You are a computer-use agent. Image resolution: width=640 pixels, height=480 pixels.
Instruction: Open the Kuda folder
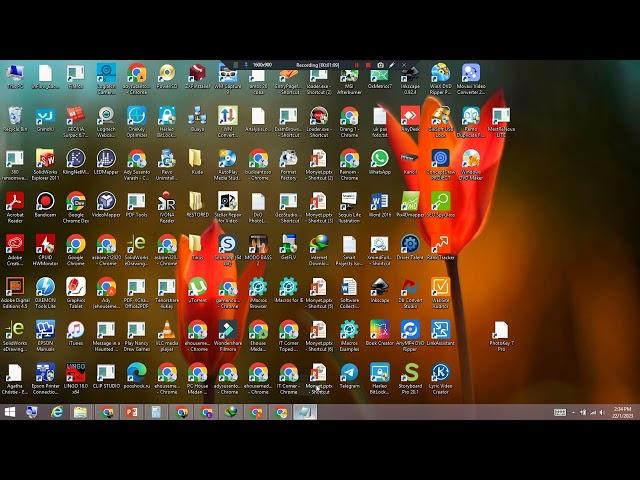(x=197, y=161)
